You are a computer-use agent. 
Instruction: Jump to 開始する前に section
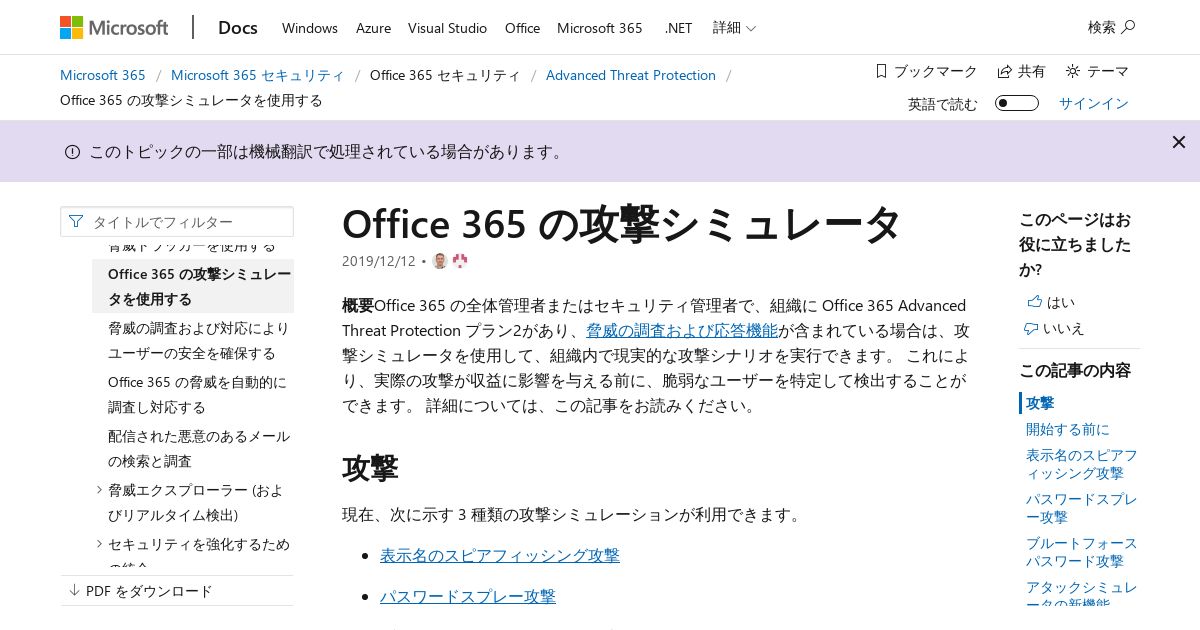click(1068, 429)
